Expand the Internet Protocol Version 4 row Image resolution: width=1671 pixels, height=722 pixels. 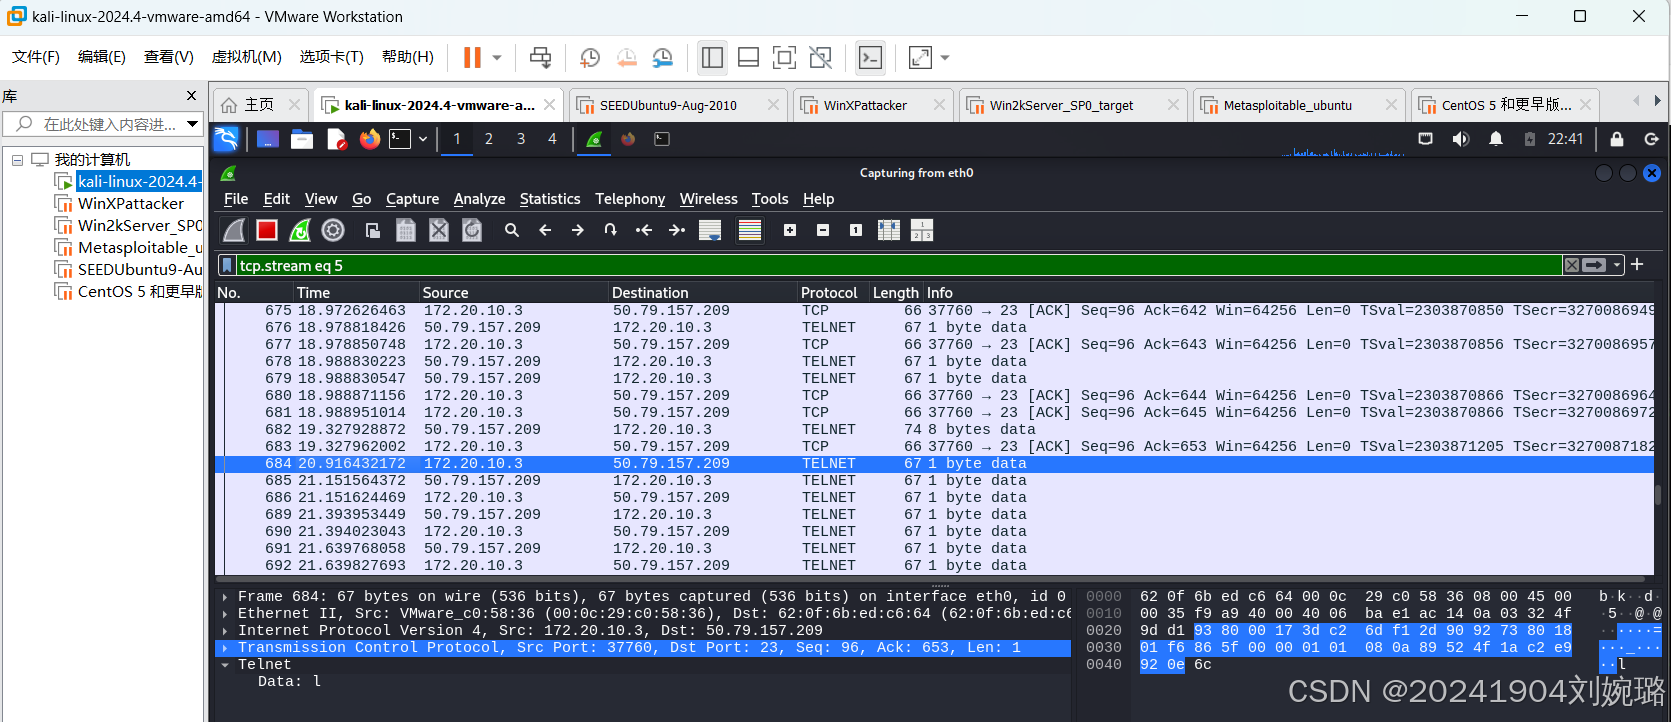225,631
